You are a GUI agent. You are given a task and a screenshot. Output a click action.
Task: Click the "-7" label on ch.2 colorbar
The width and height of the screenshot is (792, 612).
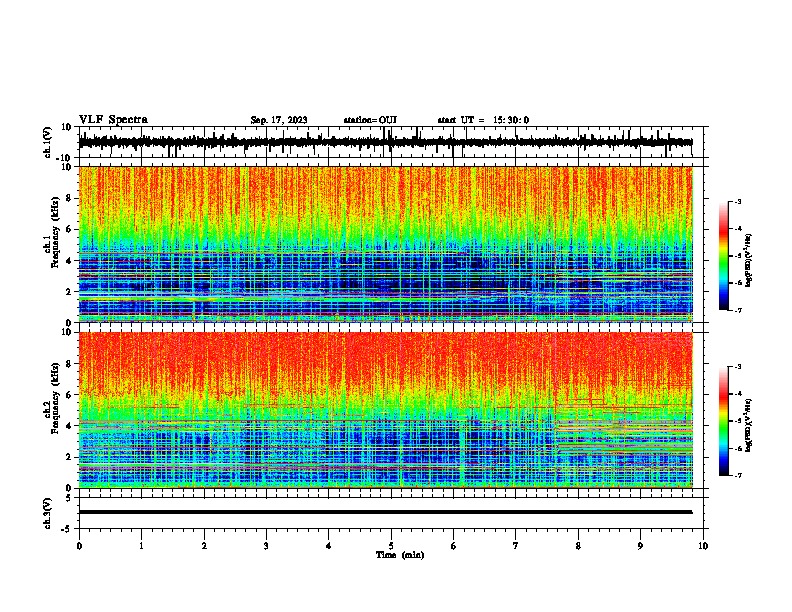pos(737,476)
